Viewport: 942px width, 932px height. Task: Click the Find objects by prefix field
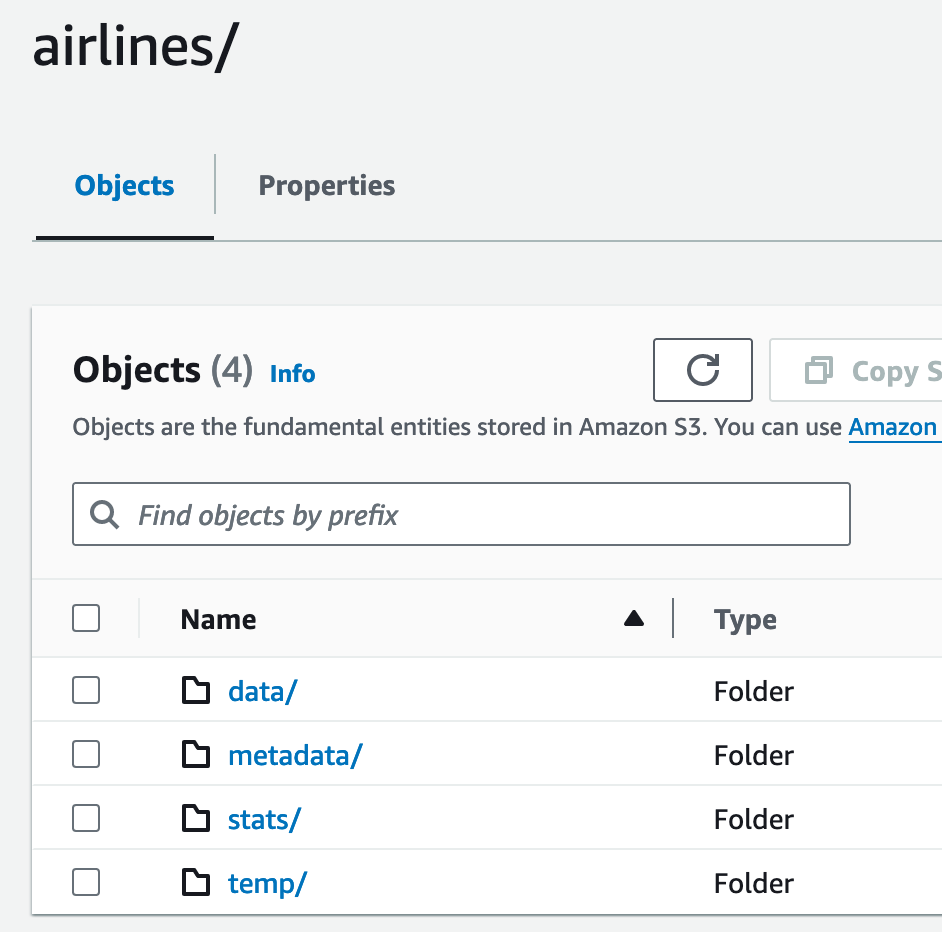click(x=460, y=513)
